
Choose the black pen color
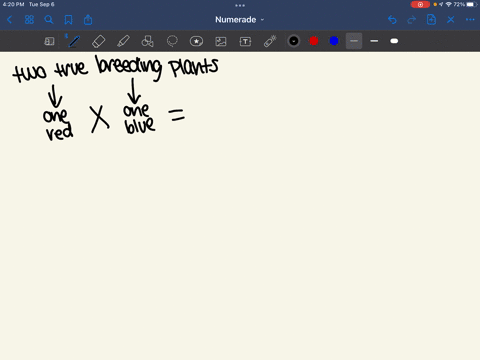(x=294, y=41)
